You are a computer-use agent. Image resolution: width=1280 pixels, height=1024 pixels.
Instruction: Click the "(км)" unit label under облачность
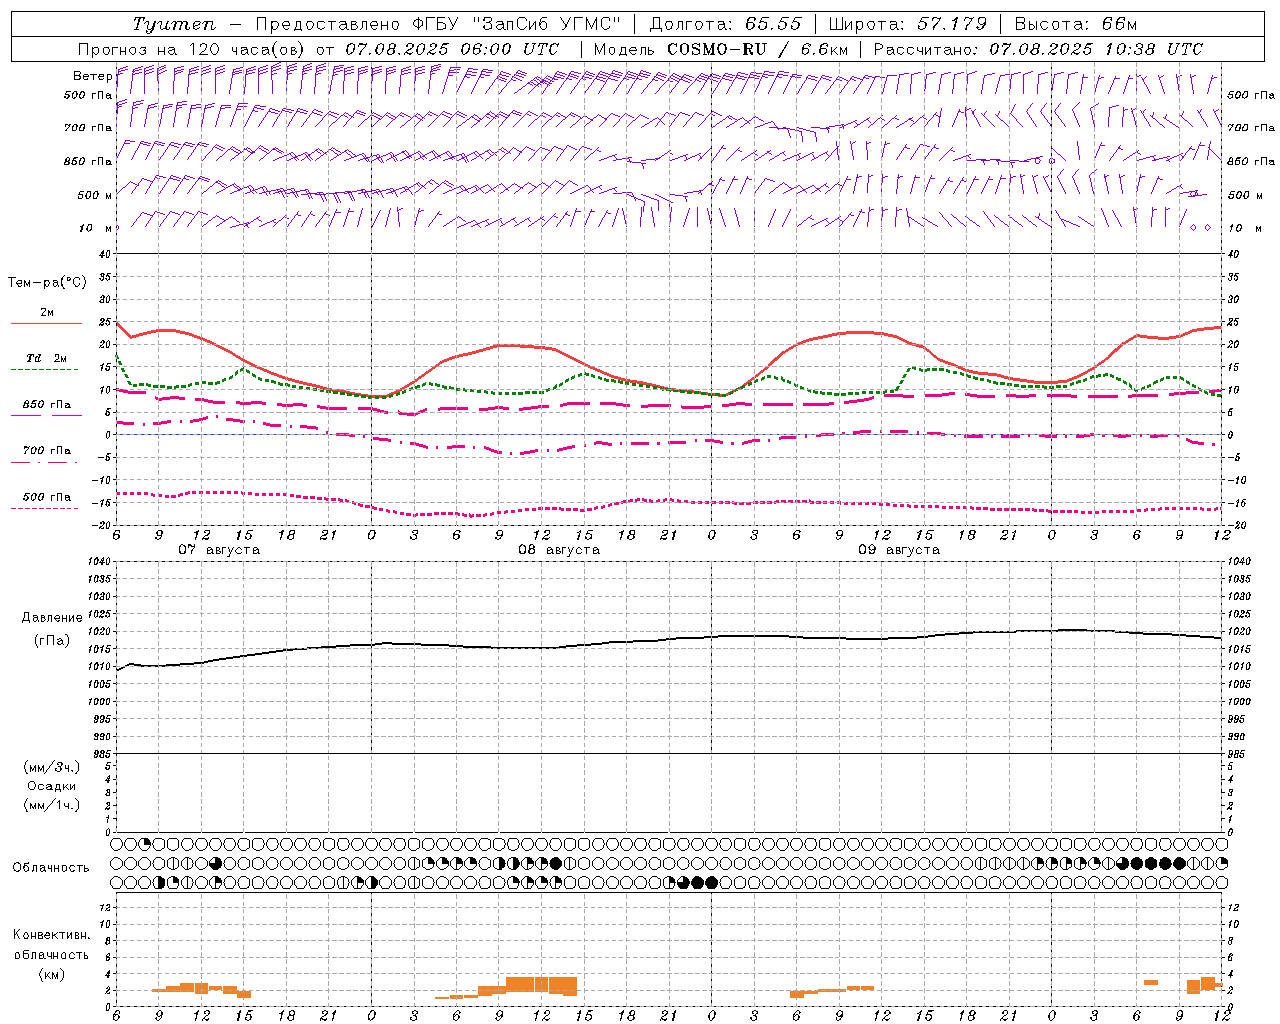click(52, 974)
